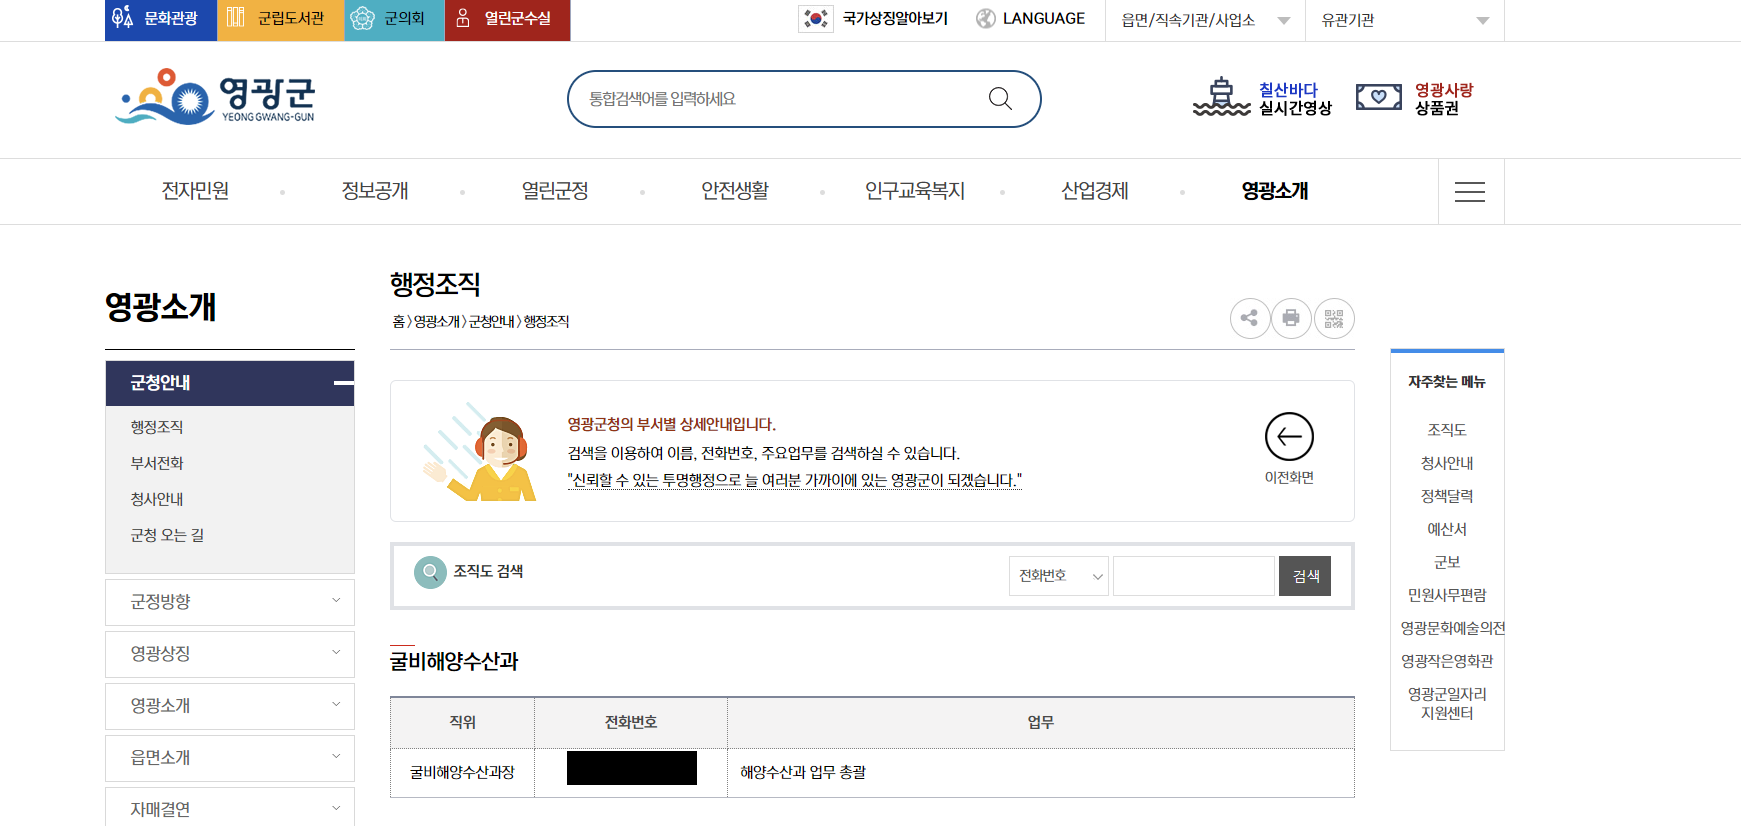This screenshot has height=826, width=1741.
Task: Open the 인구교육복지 menu
Action: [x=915, y=191]
